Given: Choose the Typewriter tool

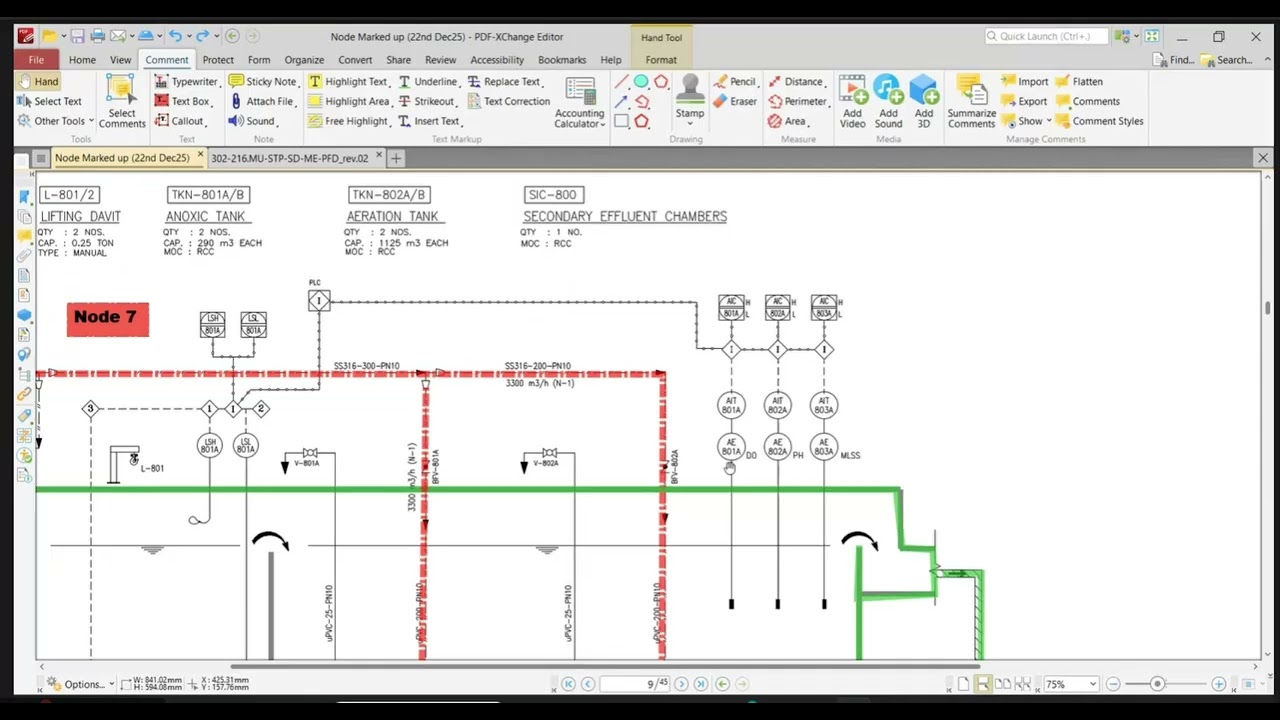Looking at the screenshot, I should (186, 81).
